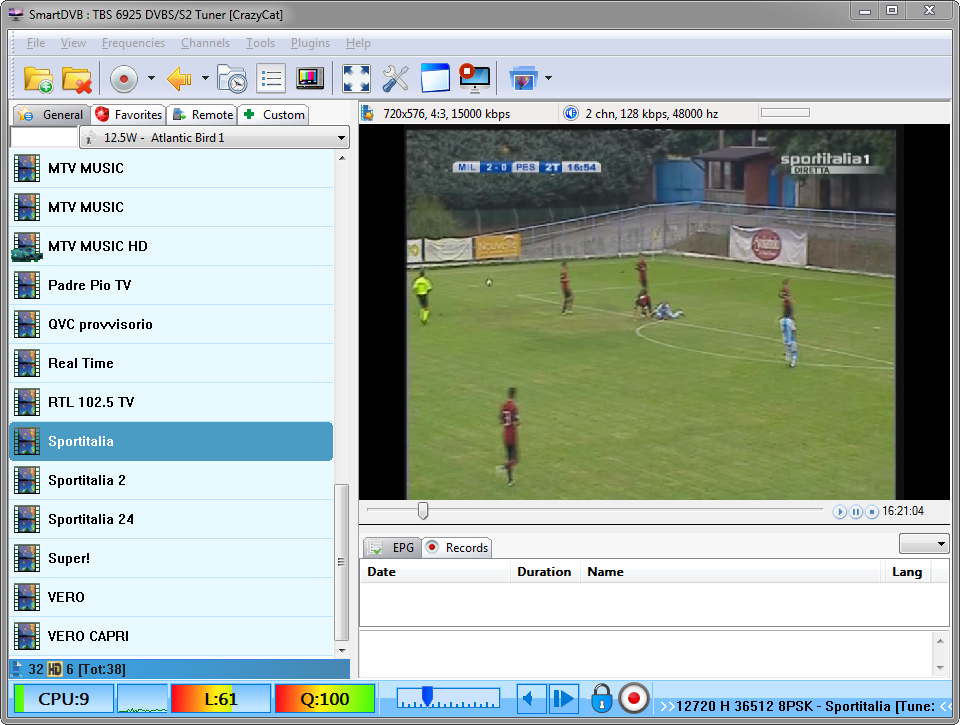This screenshot has width=960, height=725.
Task: Click the Duration column header
Action: (544, 572)
